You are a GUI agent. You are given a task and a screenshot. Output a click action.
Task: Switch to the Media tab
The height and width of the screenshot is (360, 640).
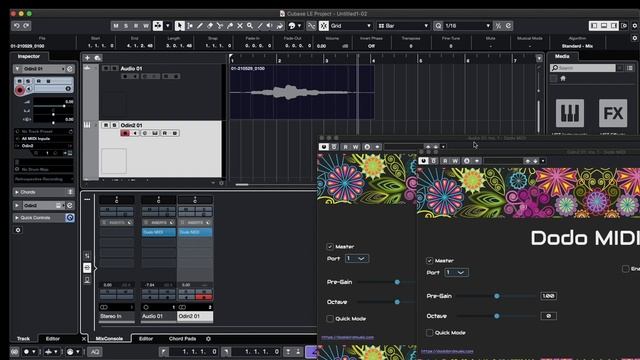pyautogui.click(x=562, y=56)
